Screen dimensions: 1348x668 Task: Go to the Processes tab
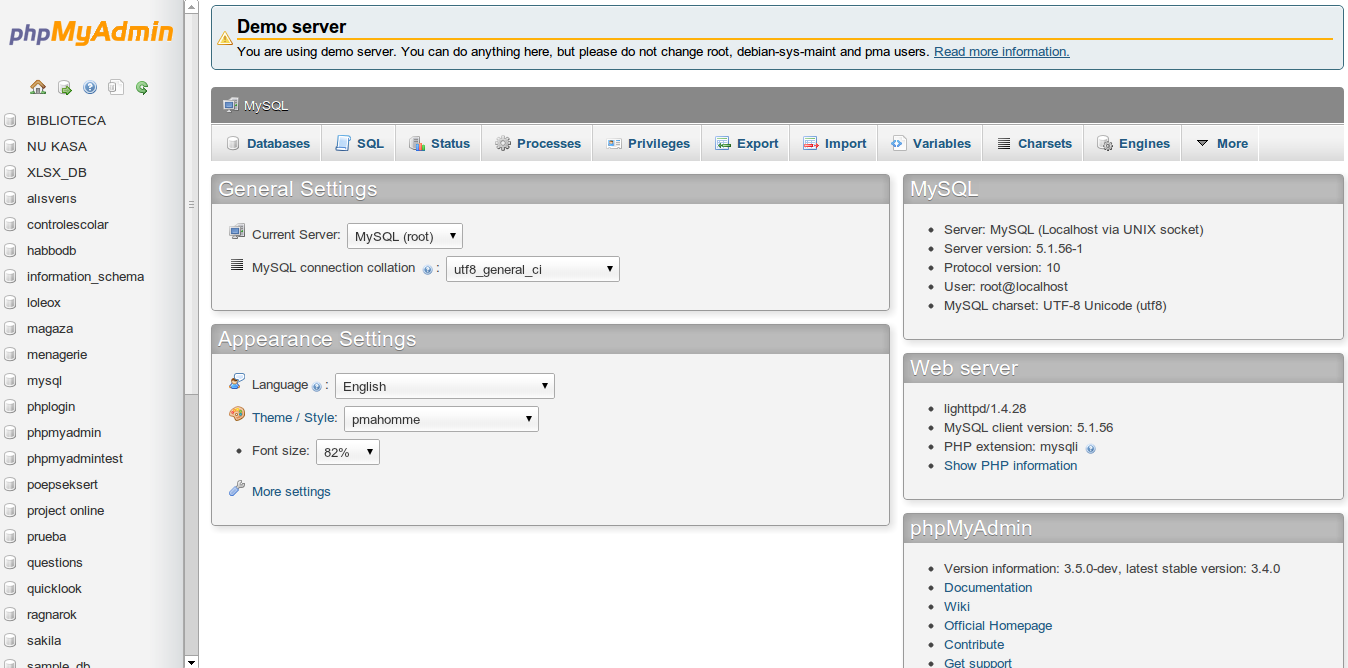[537, 143]
